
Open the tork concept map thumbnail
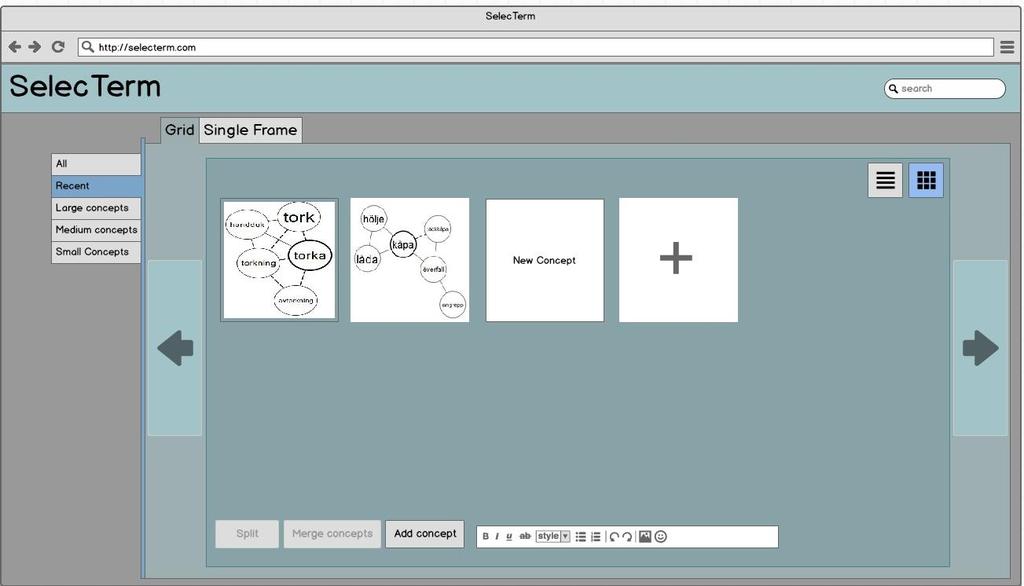pyautogui.click(x=280, y=260)
